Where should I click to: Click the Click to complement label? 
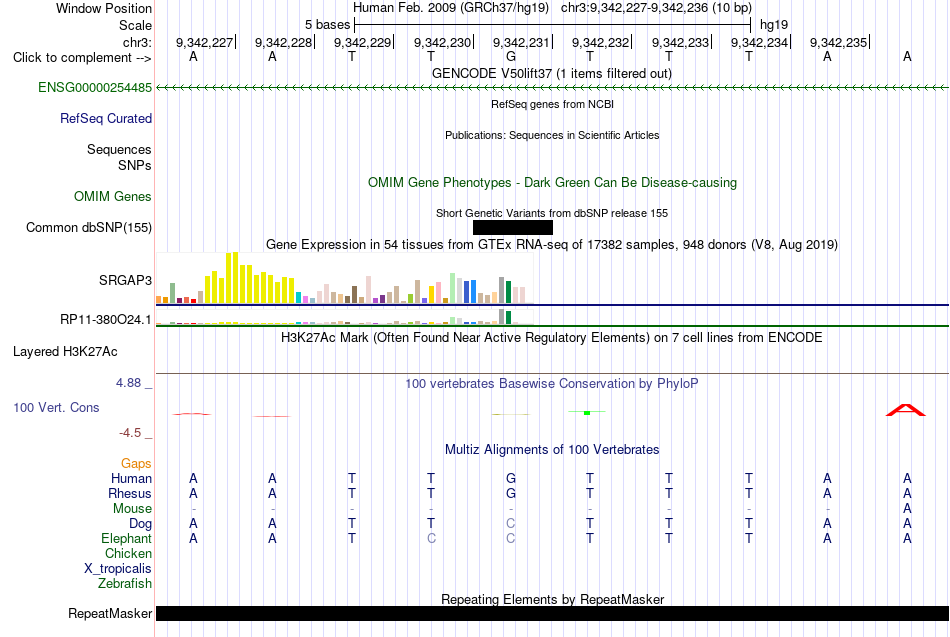pyautogui.click(x=82, y=58)
